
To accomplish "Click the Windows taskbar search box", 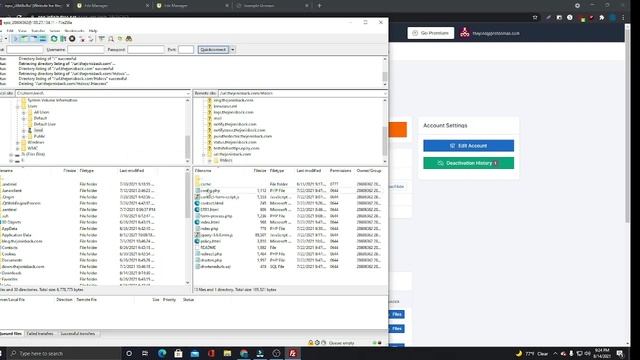I will 64,353.
